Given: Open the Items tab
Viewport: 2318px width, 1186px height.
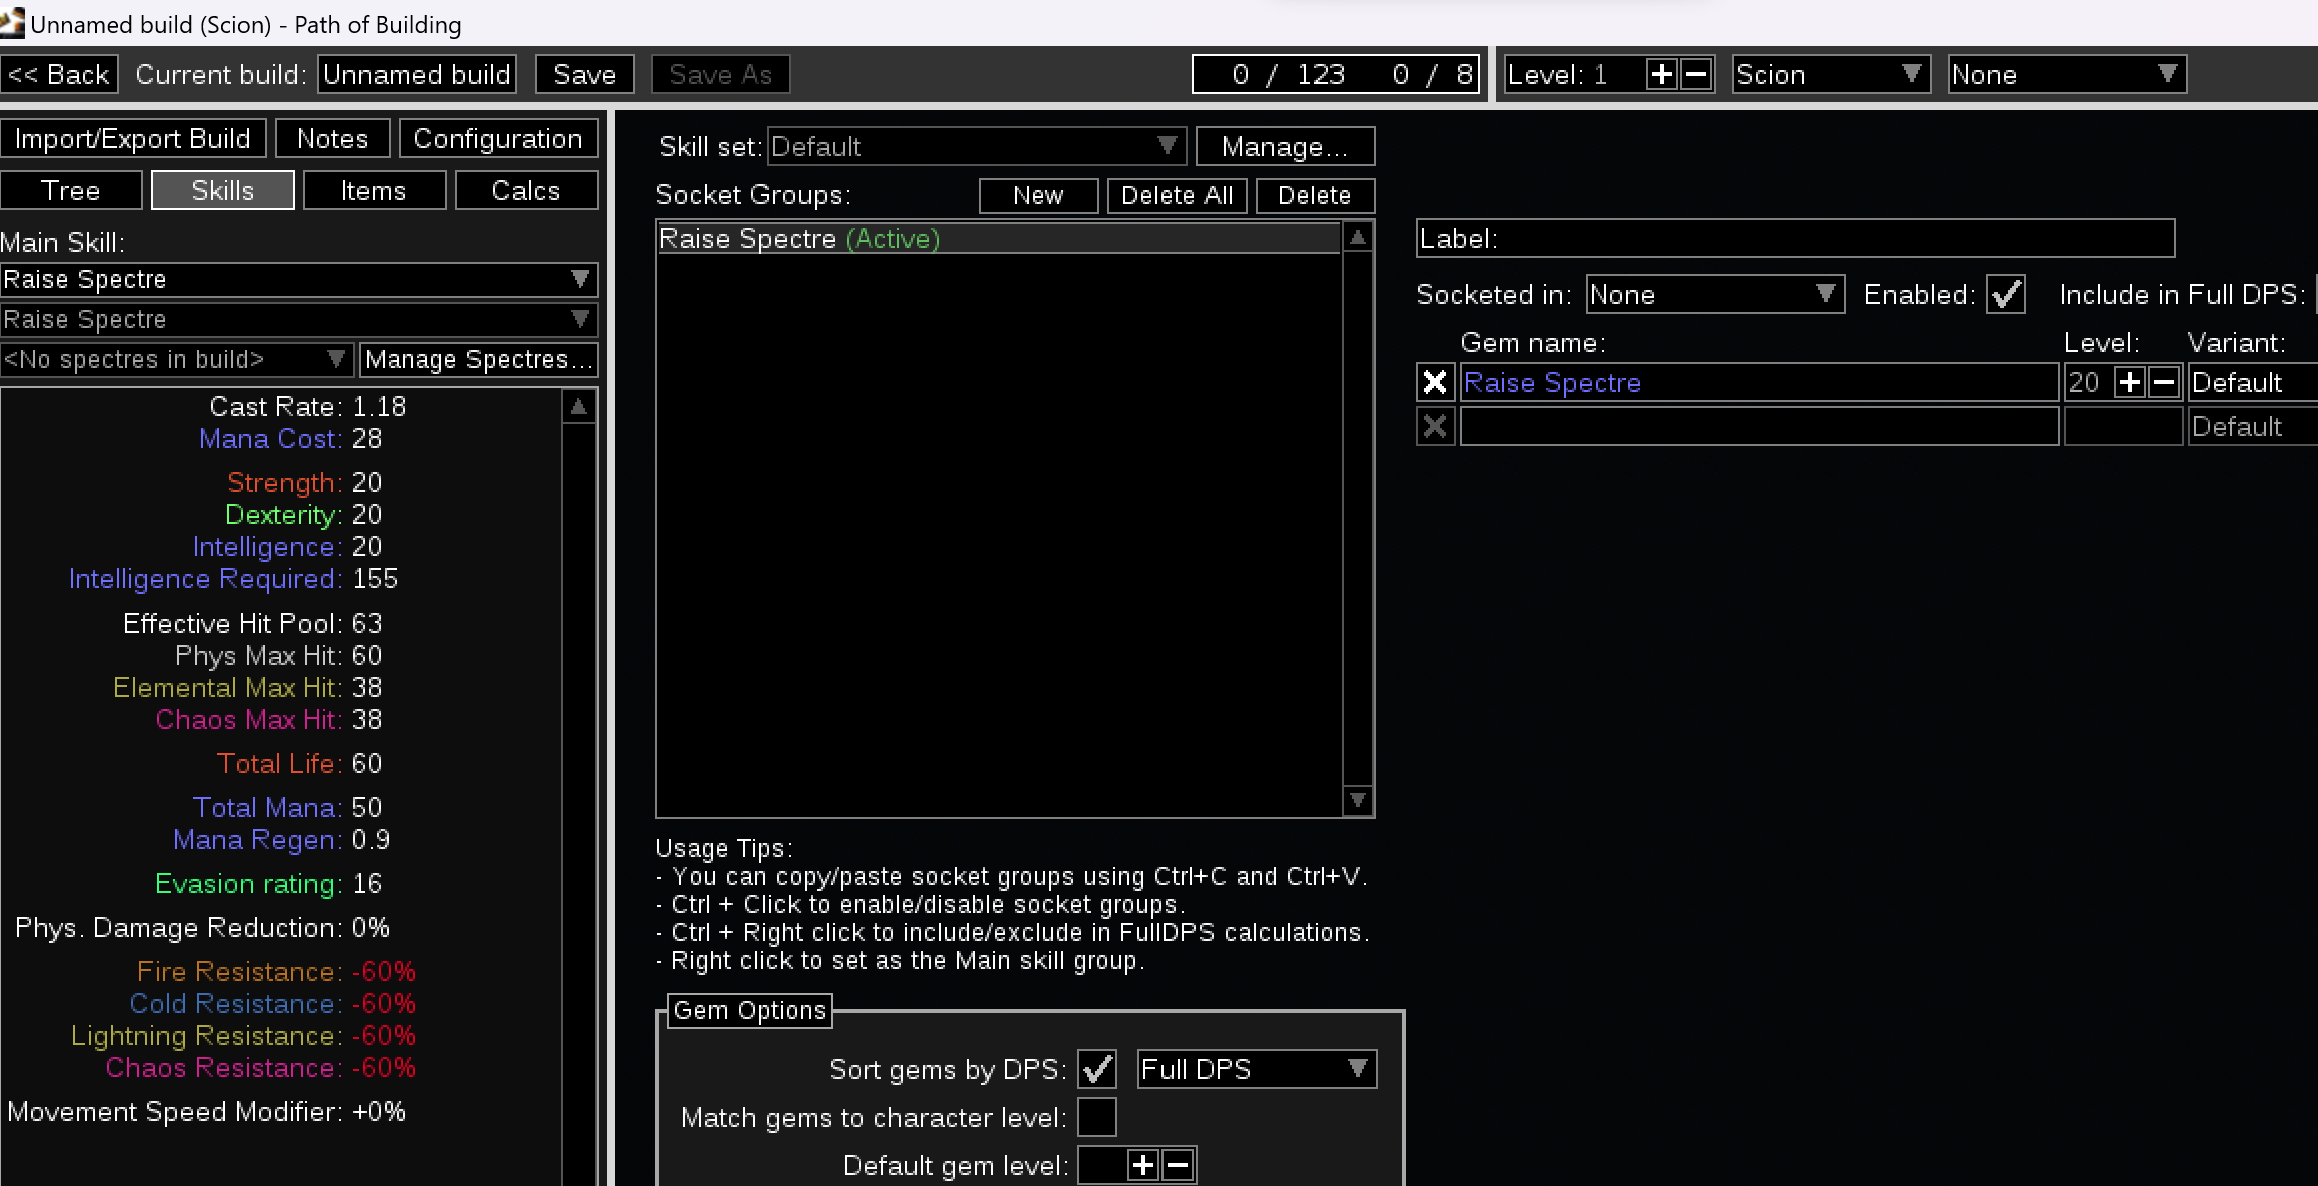Looking at the screenshot, I should click(x=374, y=191).
